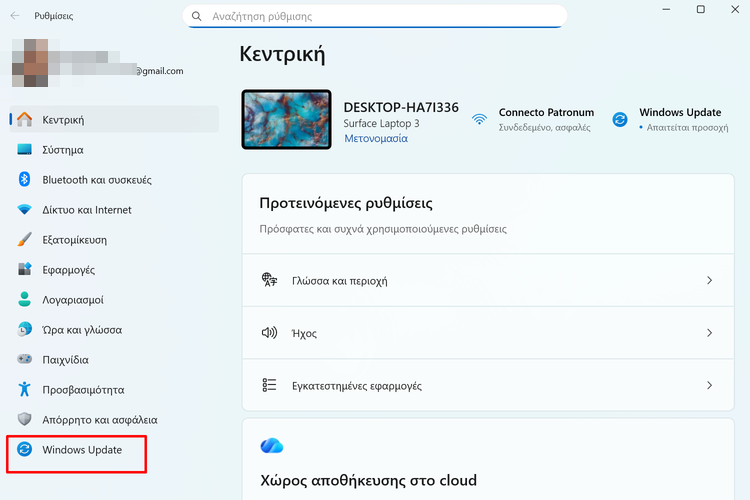The width and height of the screenshot is (750, 500).
Task: Click the OneDrive cloud icon
Action: pos(272,445)
